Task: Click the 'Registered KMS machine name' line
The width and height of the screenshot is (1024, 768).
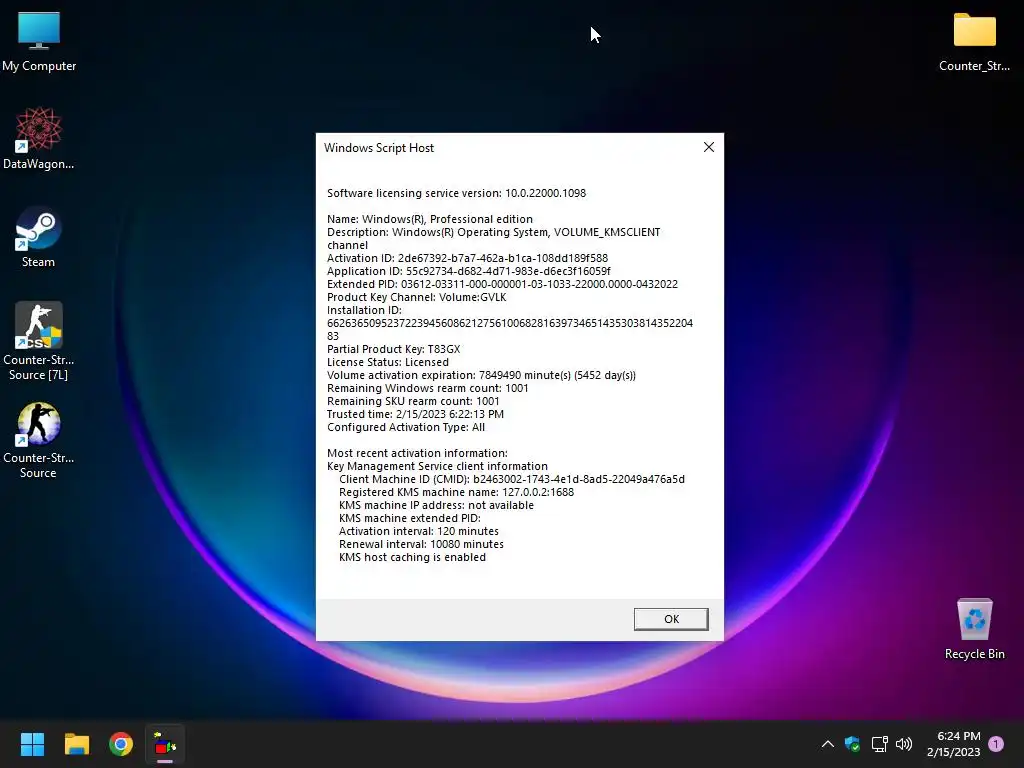Action: click(456, 492)
